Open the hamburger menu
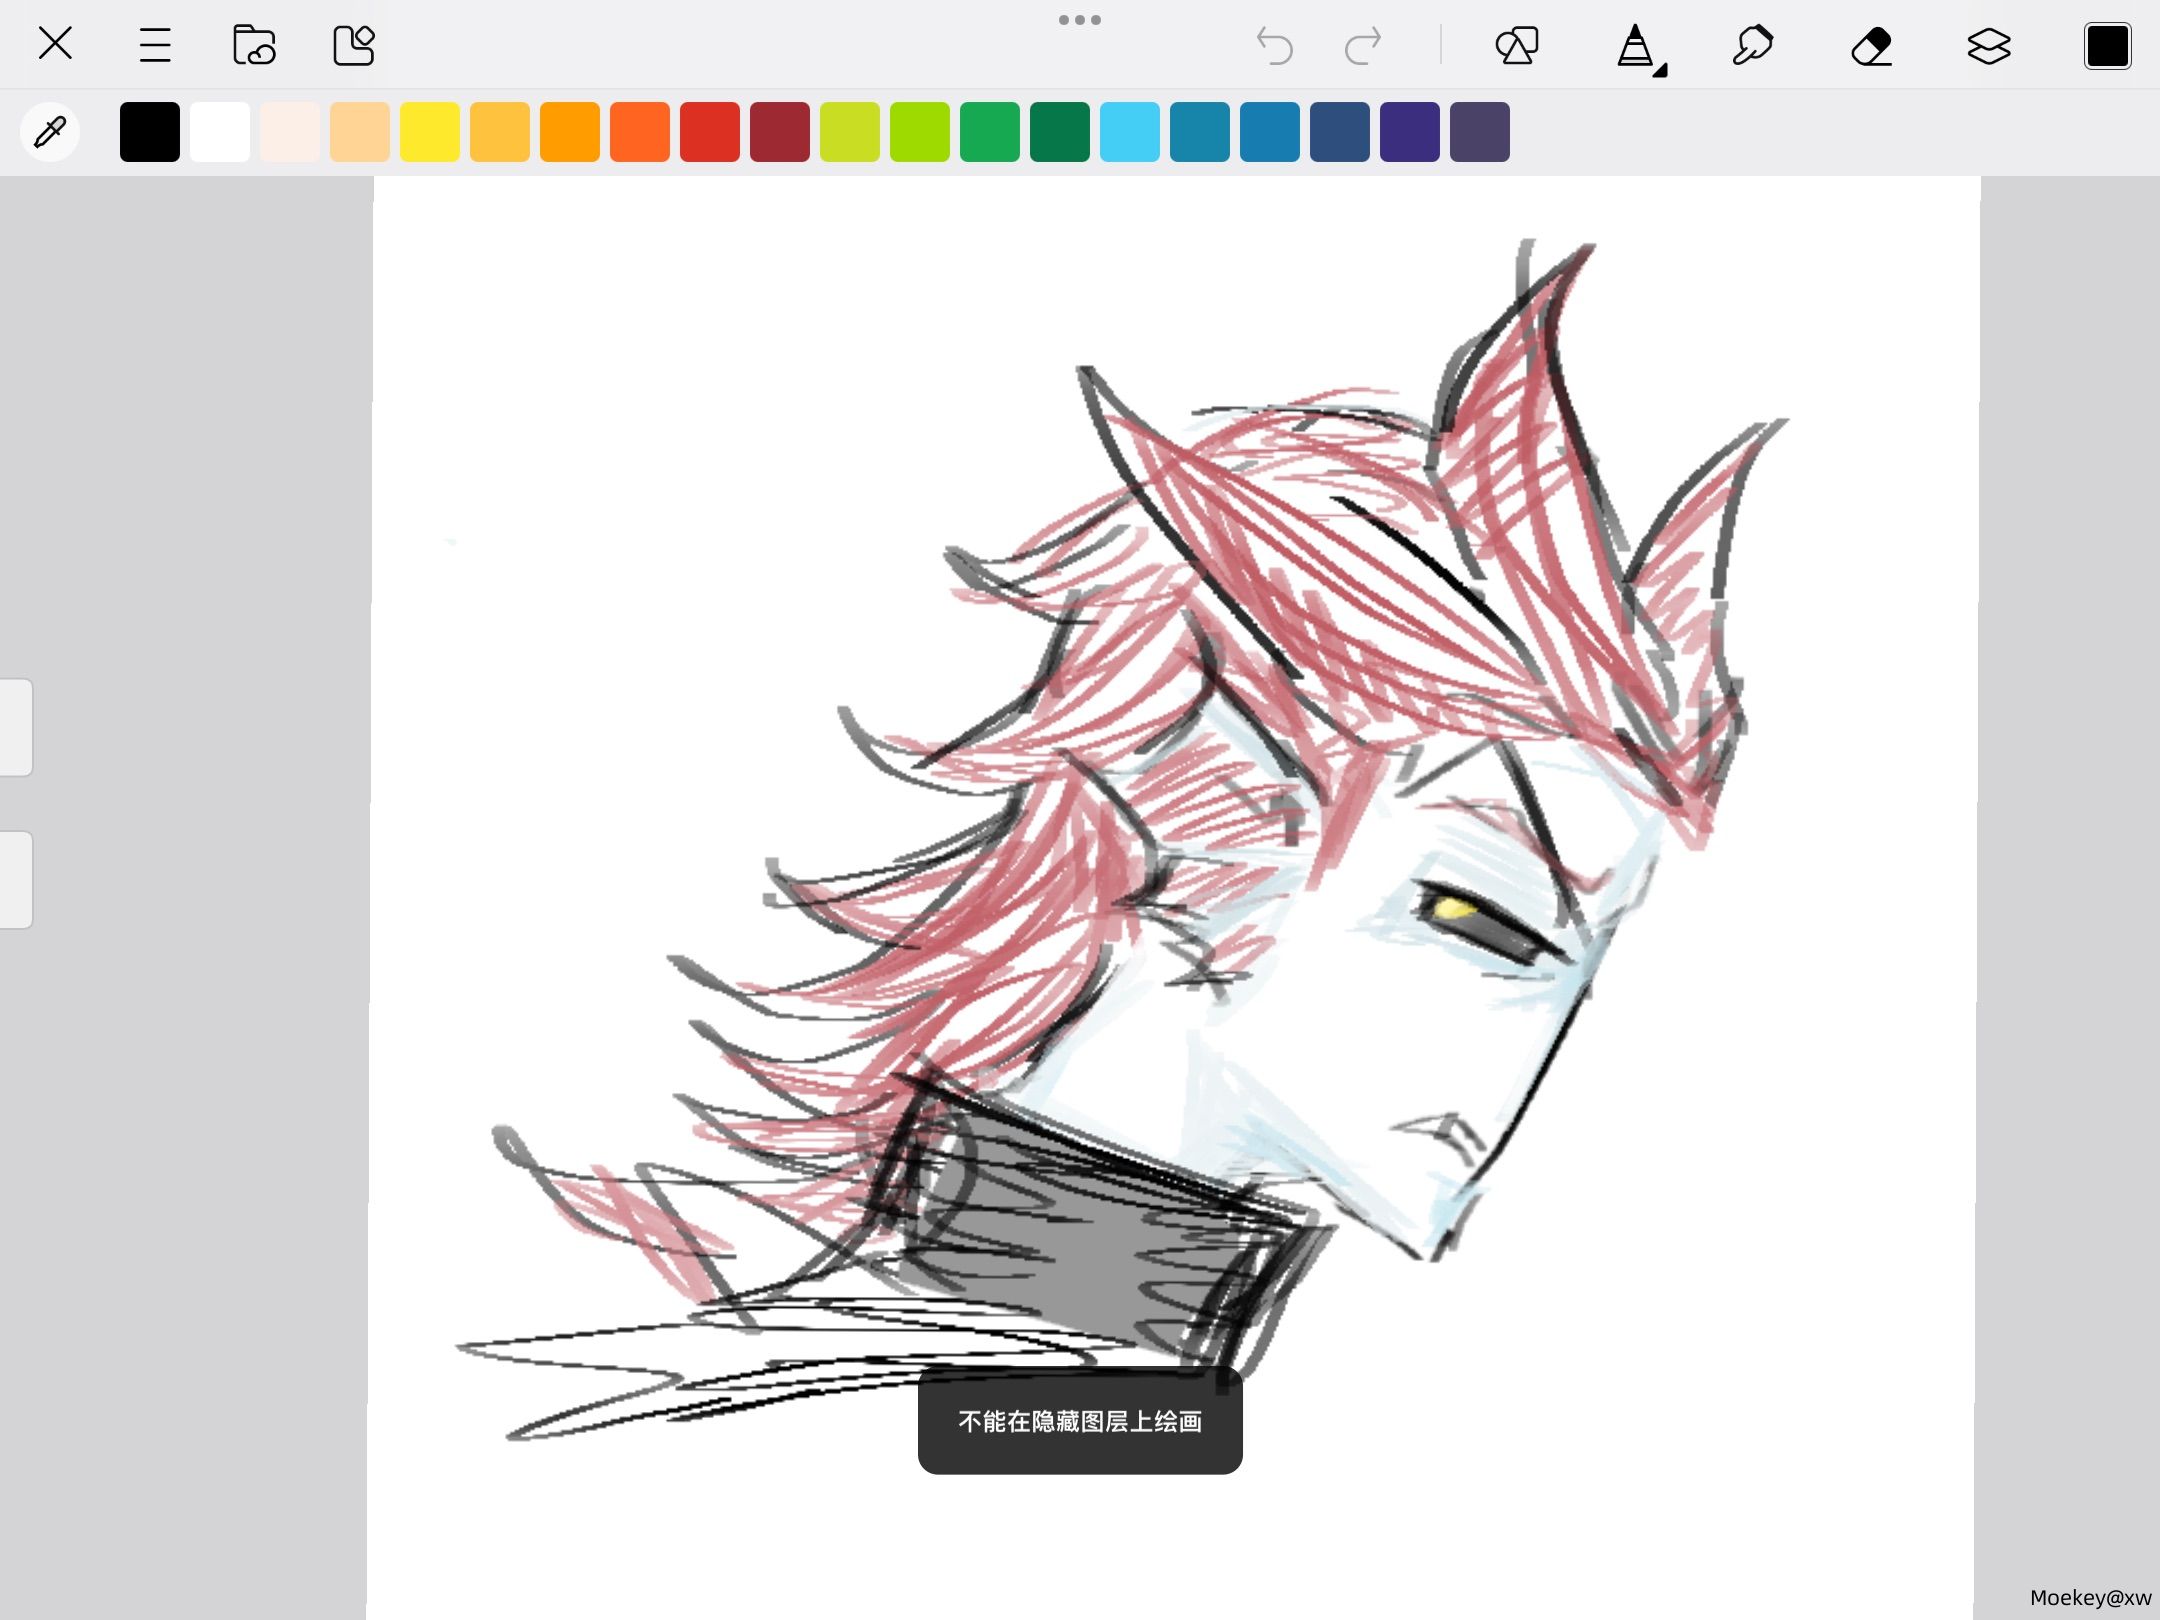Viewport: 2160px width, 1620px height. point(155,45)
